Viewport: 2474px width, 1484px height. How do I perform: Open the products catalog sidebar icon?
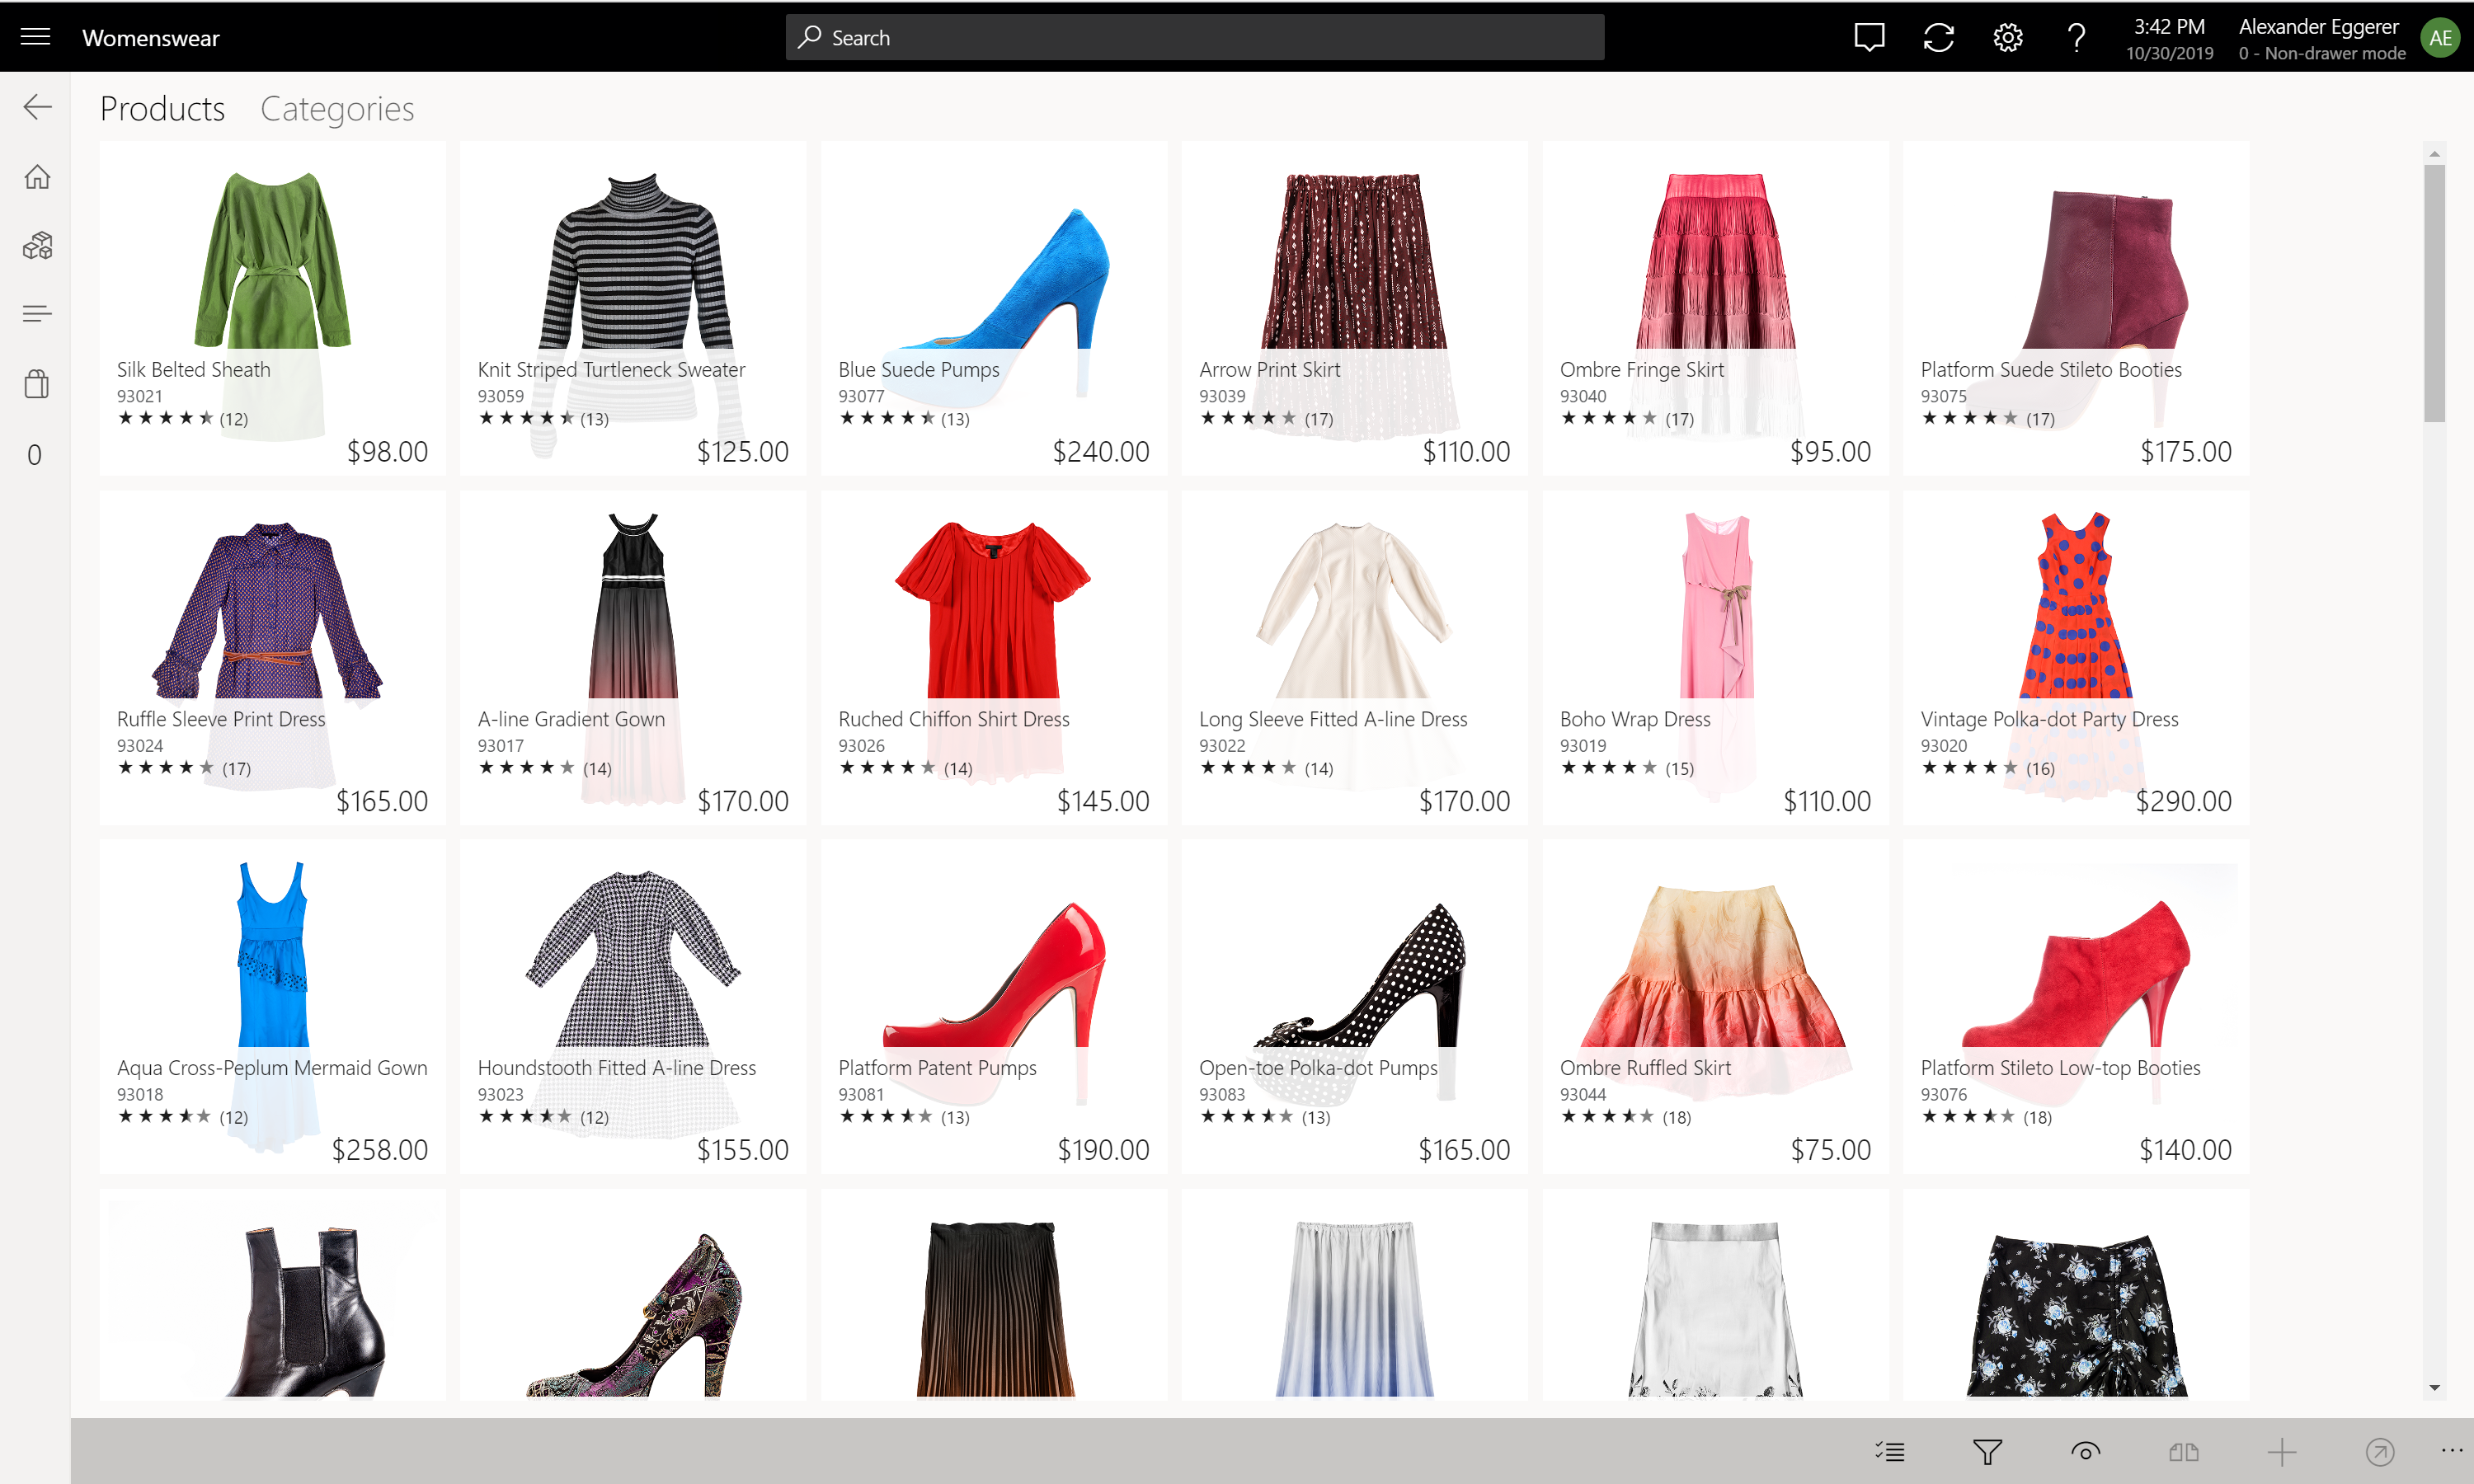click(x=37, y=246)
